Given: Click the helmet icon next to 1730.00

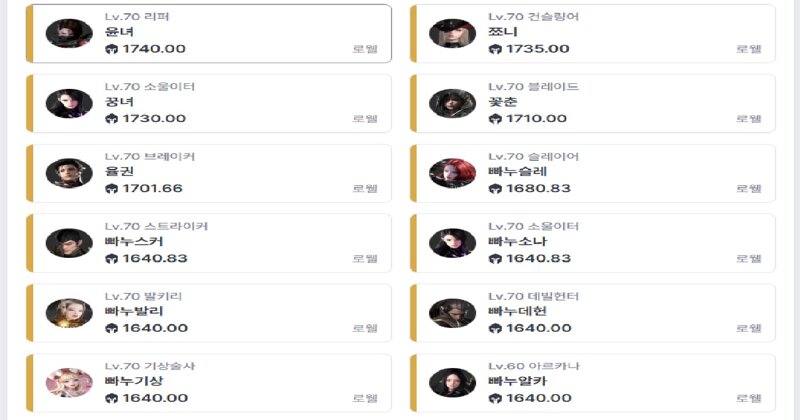Looking at the screenshot, I should 111,119.
